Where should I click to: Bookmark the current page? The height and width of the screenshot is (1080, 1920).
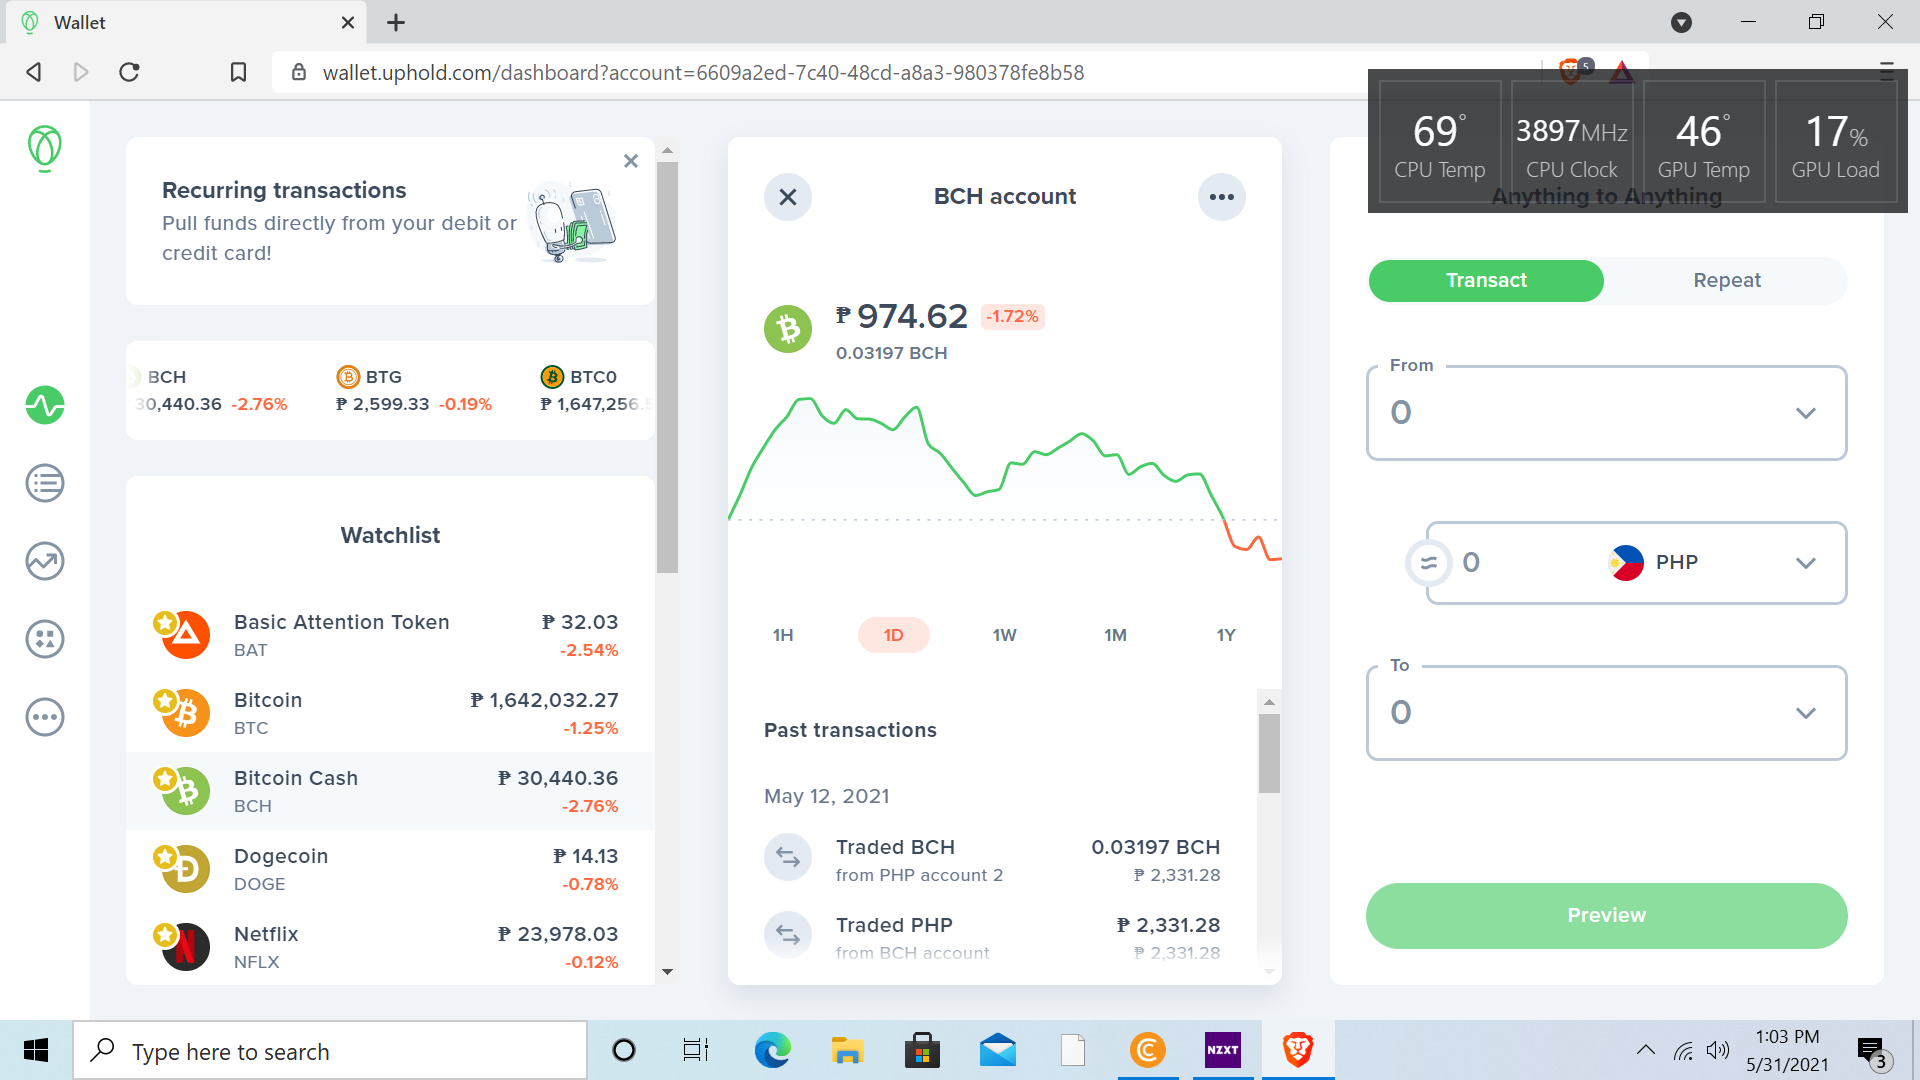pos(238,72)
